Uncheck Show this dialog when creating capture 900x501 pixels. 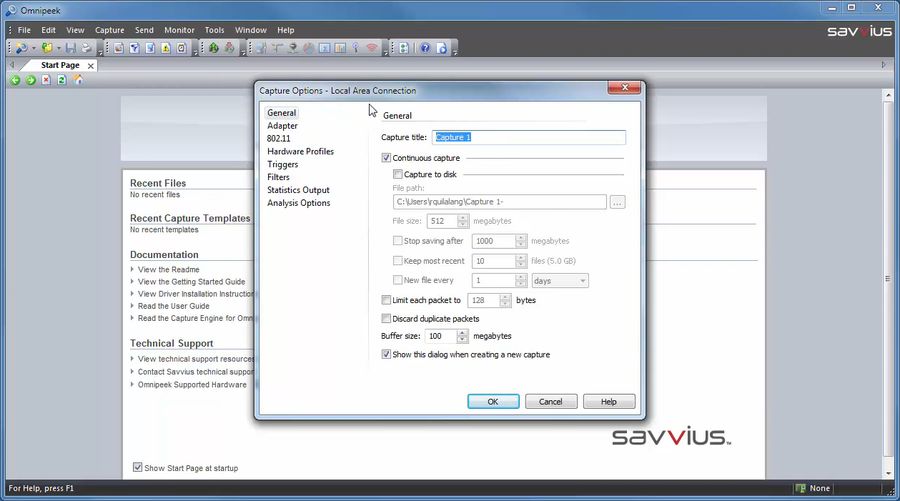386,354
